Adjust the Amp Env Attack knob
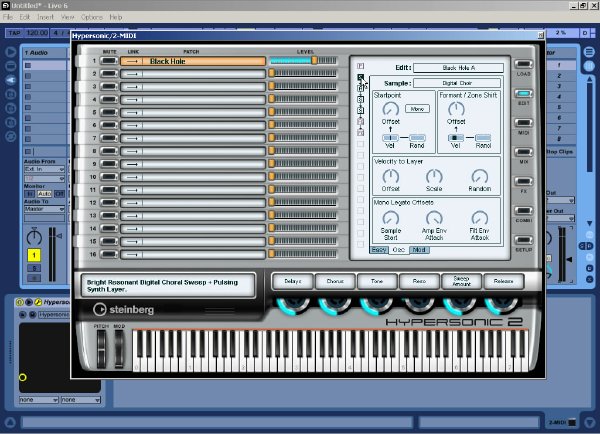Viewport: 600px width, 434px height. (x=434, y=218)
